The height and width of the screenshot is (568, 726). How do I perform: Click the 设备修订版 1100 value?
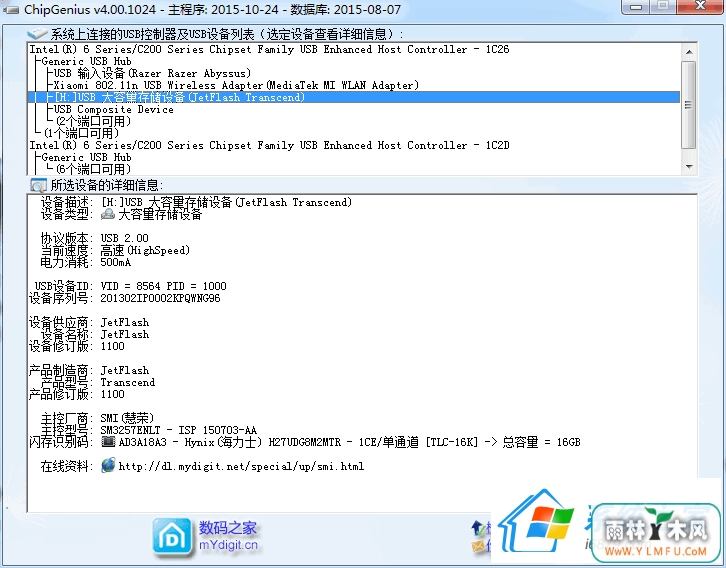tap(113, 346)
